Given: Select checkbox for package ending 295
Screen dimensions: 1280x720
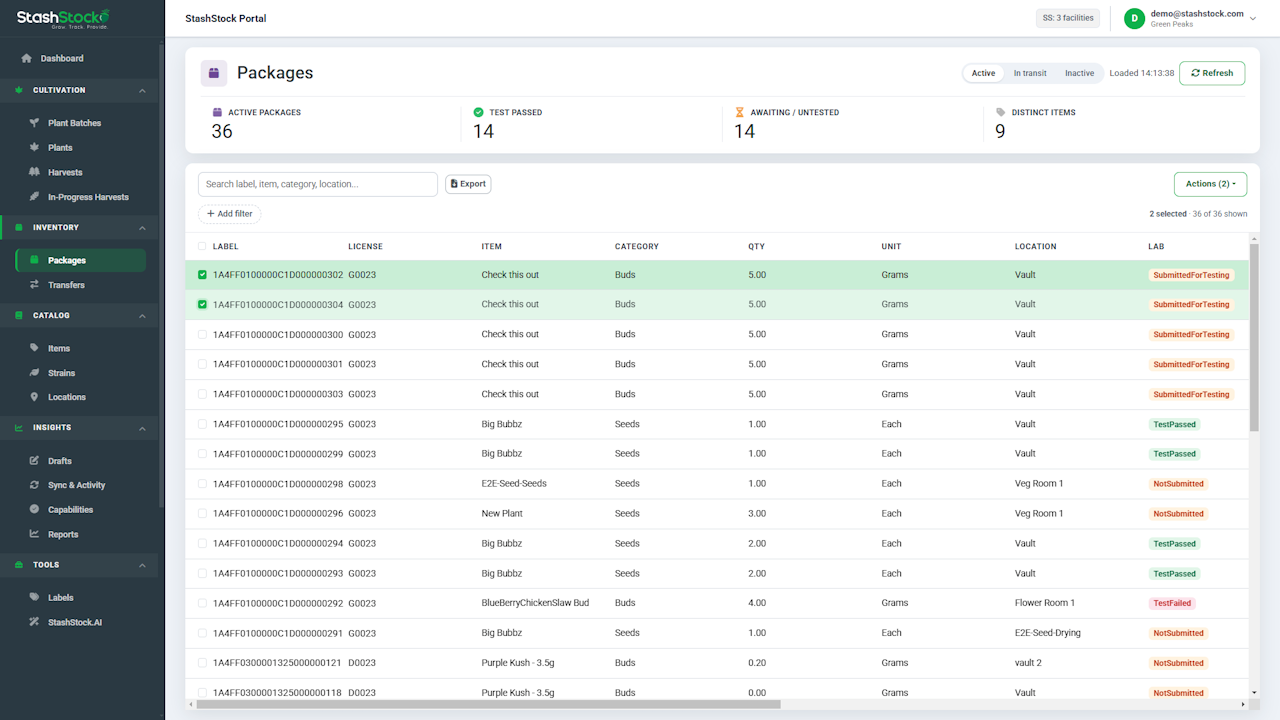Looking at the screenshot, I should [x=202, y=424].
